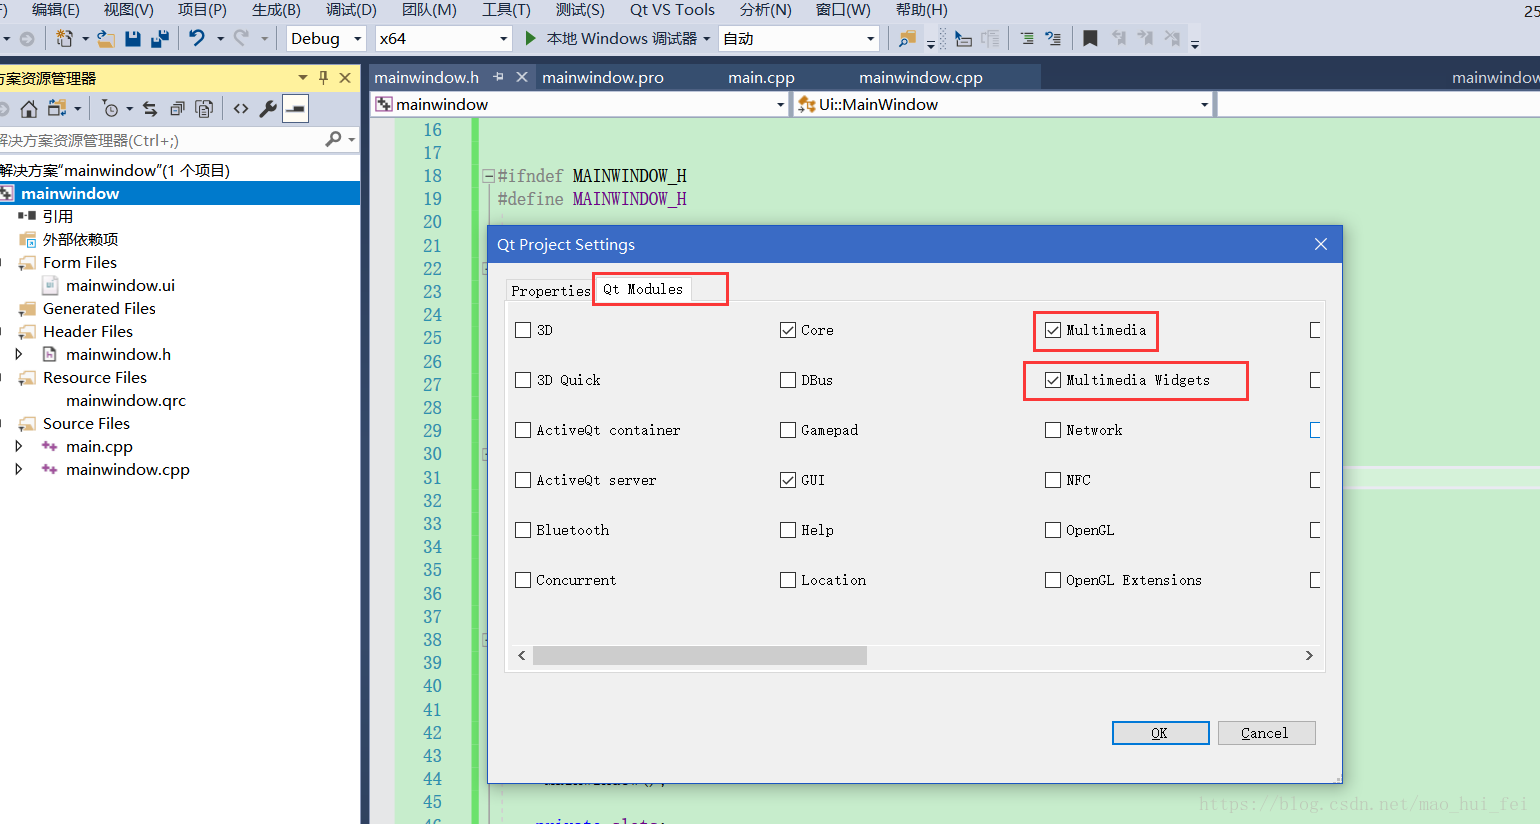Collapse the #ifndef code region on line 18

pos(488,176)
